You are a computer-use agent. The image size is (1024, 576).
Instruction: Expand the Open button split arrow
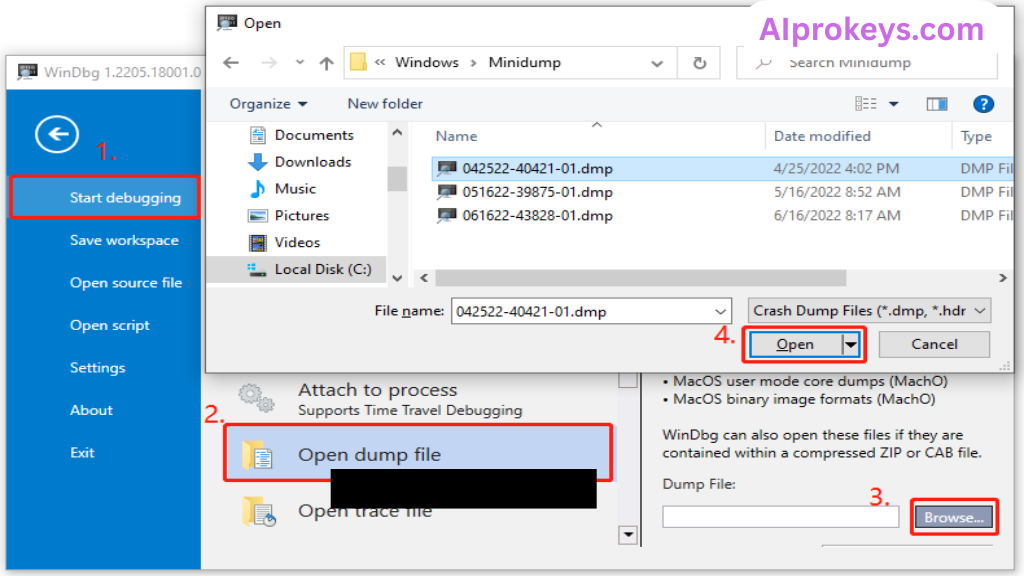coord(851,344)
